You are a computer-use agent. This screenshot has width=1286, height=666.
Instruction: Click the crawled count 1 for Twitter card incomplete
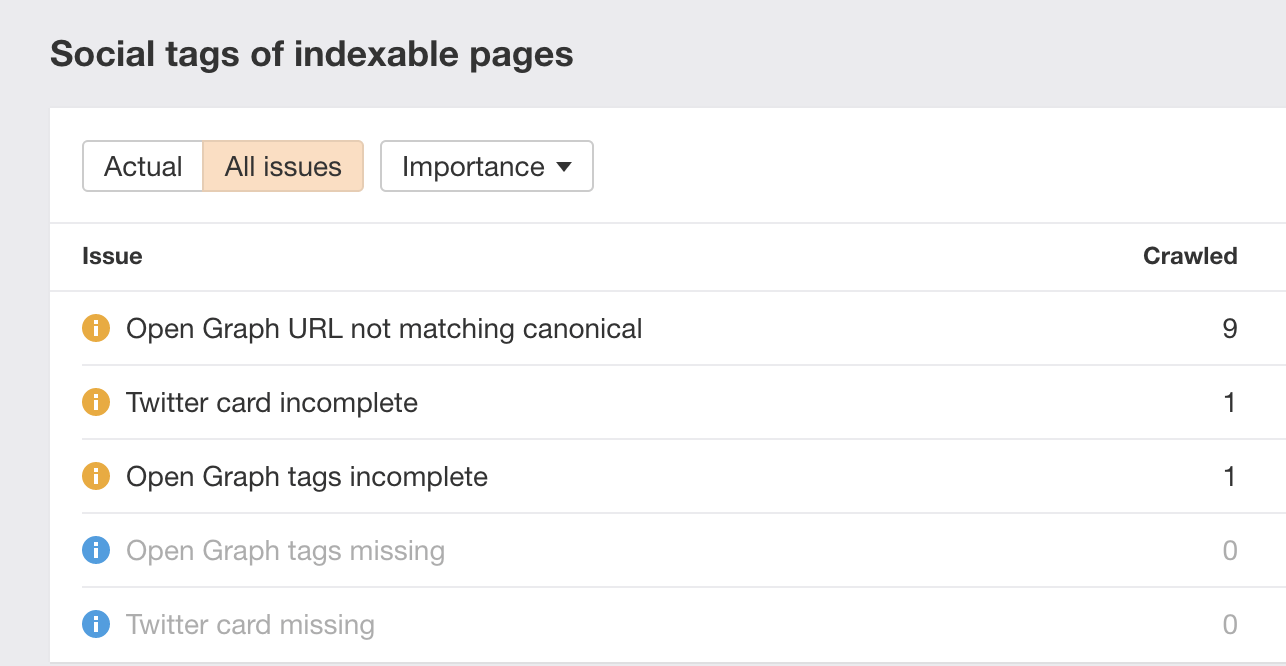1230,402
